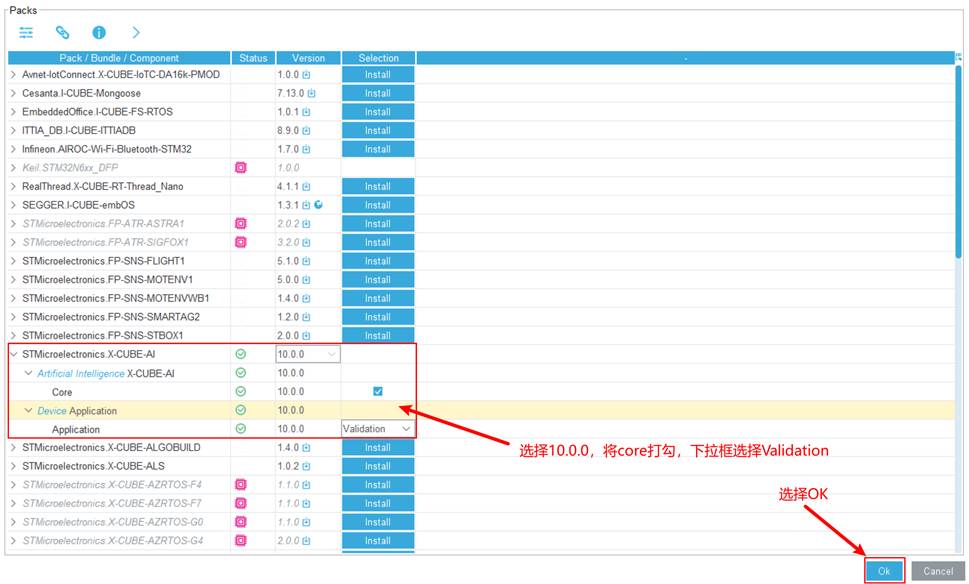Click green check status icon of X-CUBE-AI pack
Screen dimensions: 969x584
pos(241,354)
